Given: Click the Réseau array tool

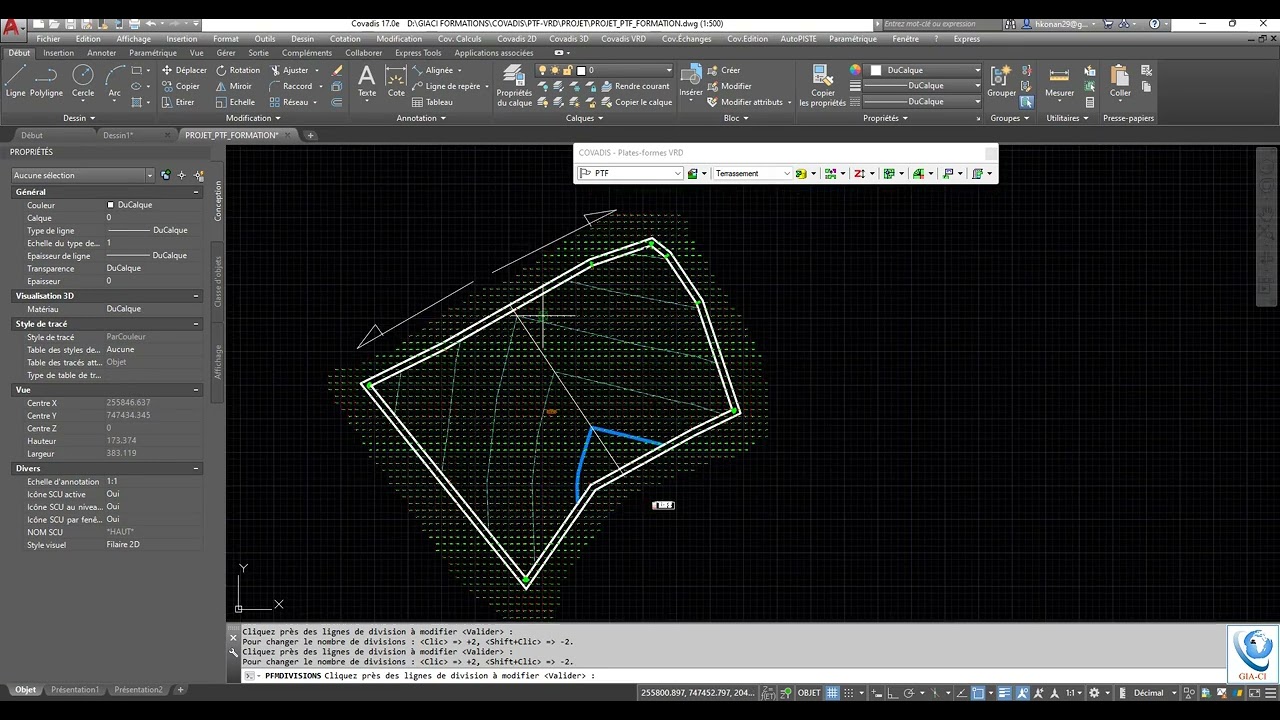Looking at the screenshot, I should (289, 102).
